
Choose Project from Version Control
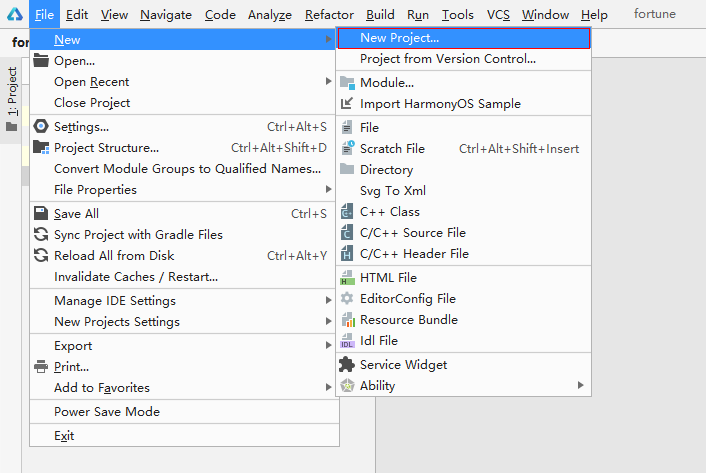click(x=447, y=59)
